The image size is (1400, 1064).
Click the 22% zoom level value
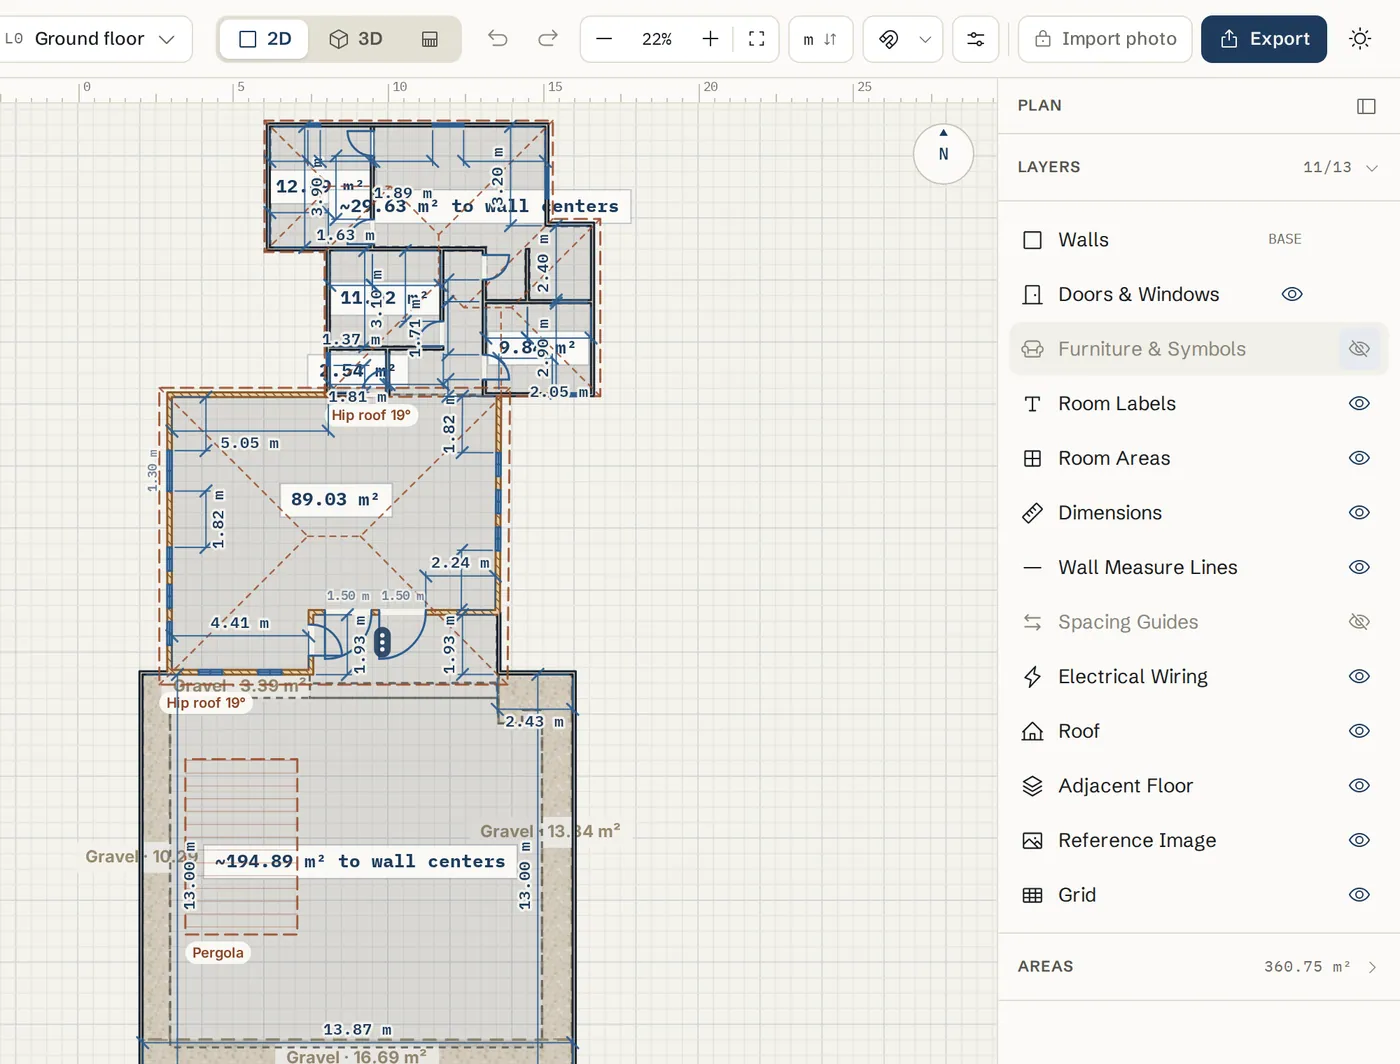click(x=657, y=39)
